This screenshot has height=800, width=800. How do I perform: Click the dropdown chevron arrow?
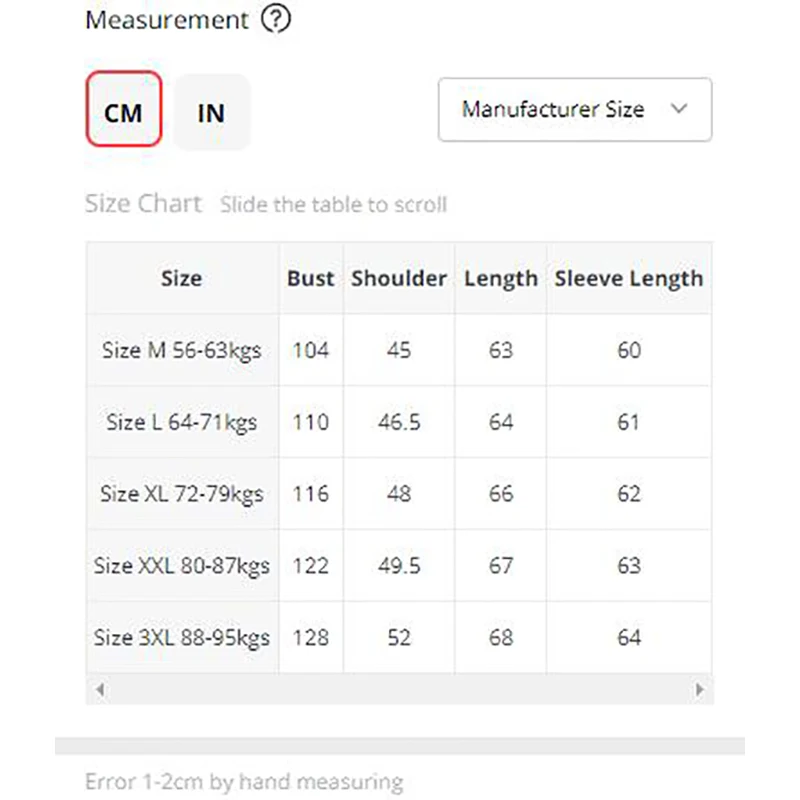click(x=679, y=109)
